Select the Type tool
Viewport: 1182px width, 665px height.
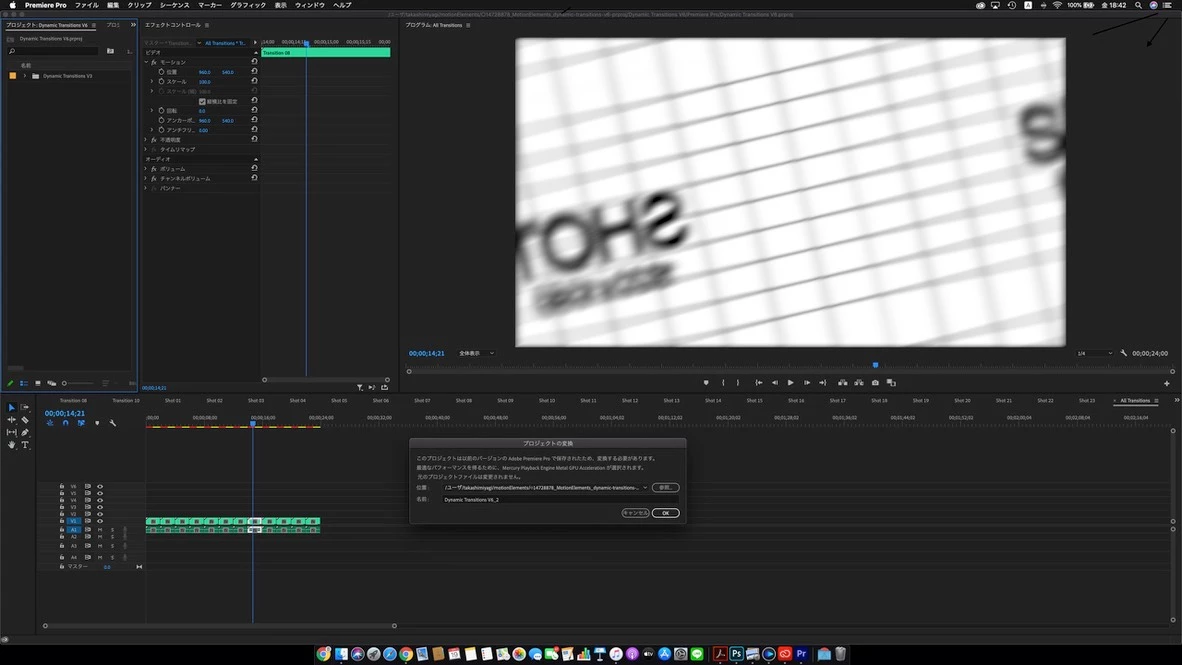click(x=25, y=446)
